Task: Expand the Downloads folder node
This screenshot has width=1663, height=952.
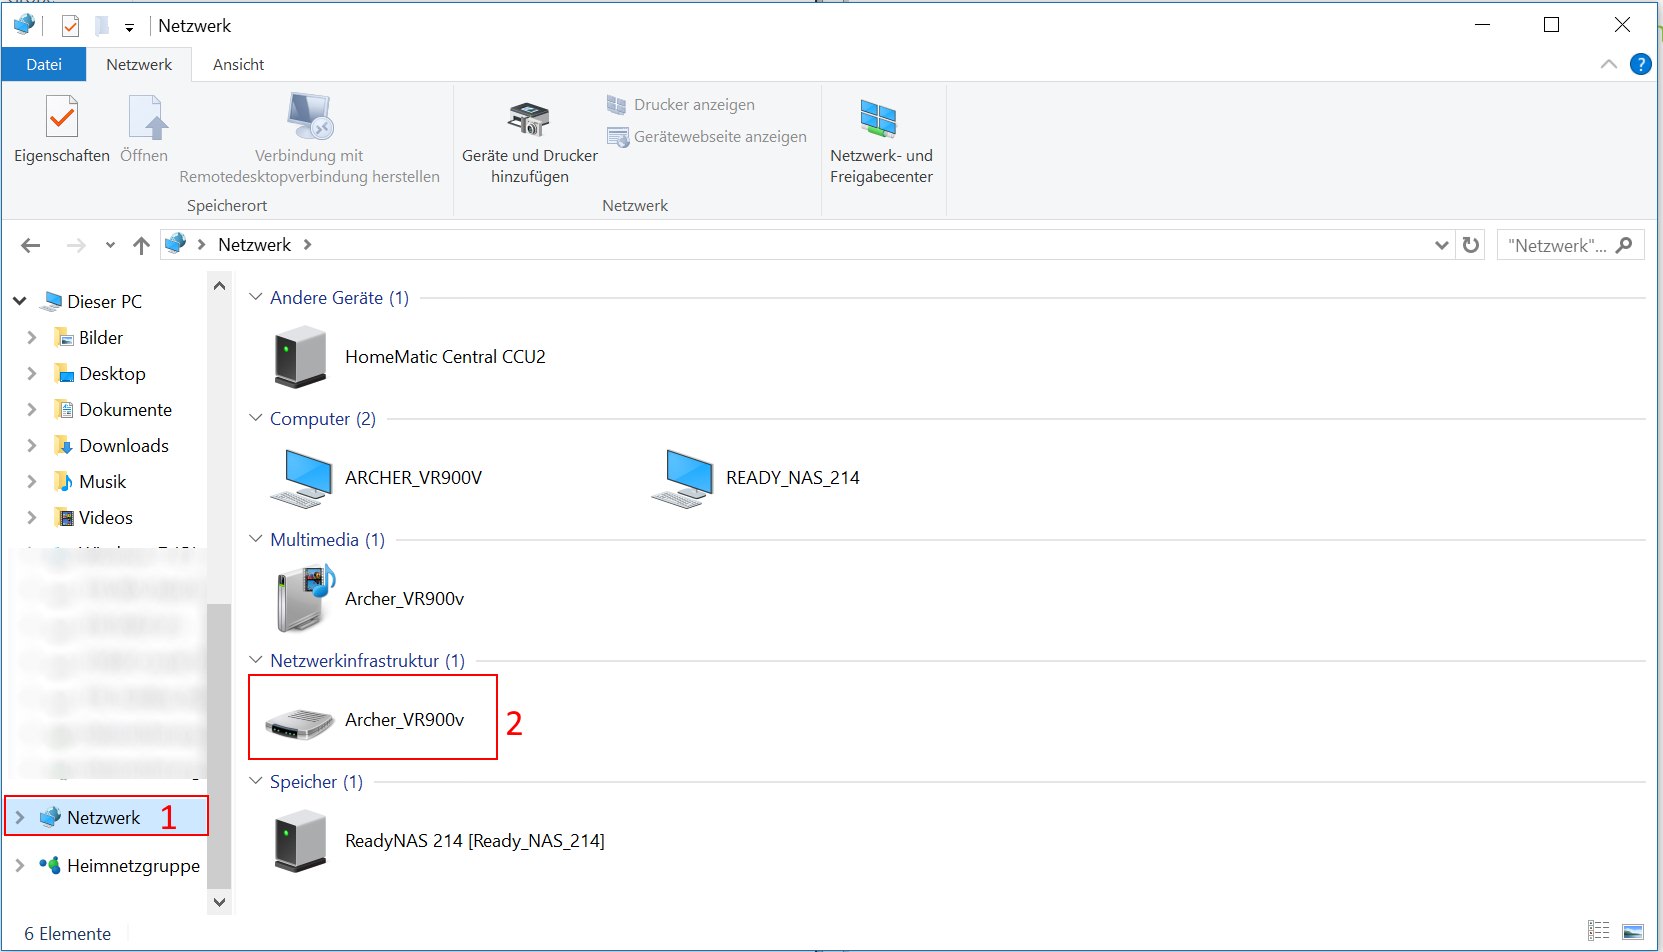Action: [31, 445]
